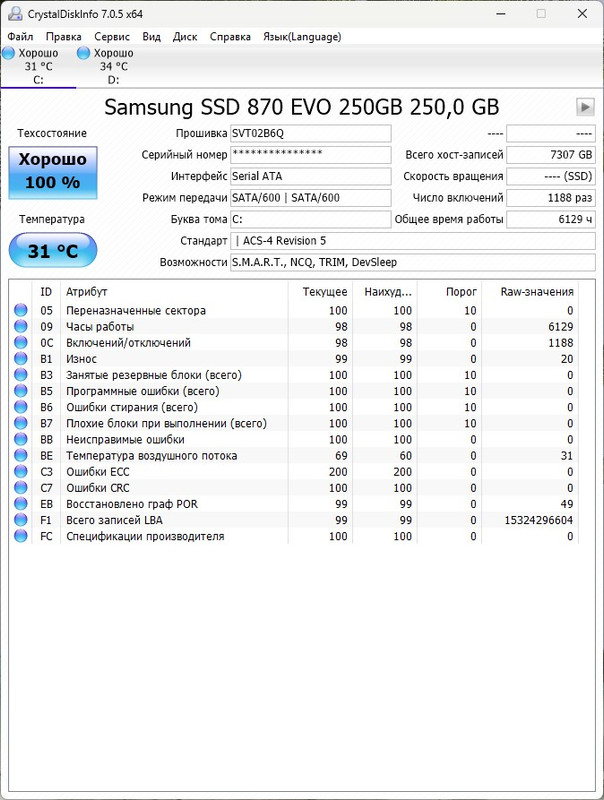Image resolution: width=604 pixels, height=800 pixels.
Task: Click the Наихуд... column header
Action: (385, 292)
